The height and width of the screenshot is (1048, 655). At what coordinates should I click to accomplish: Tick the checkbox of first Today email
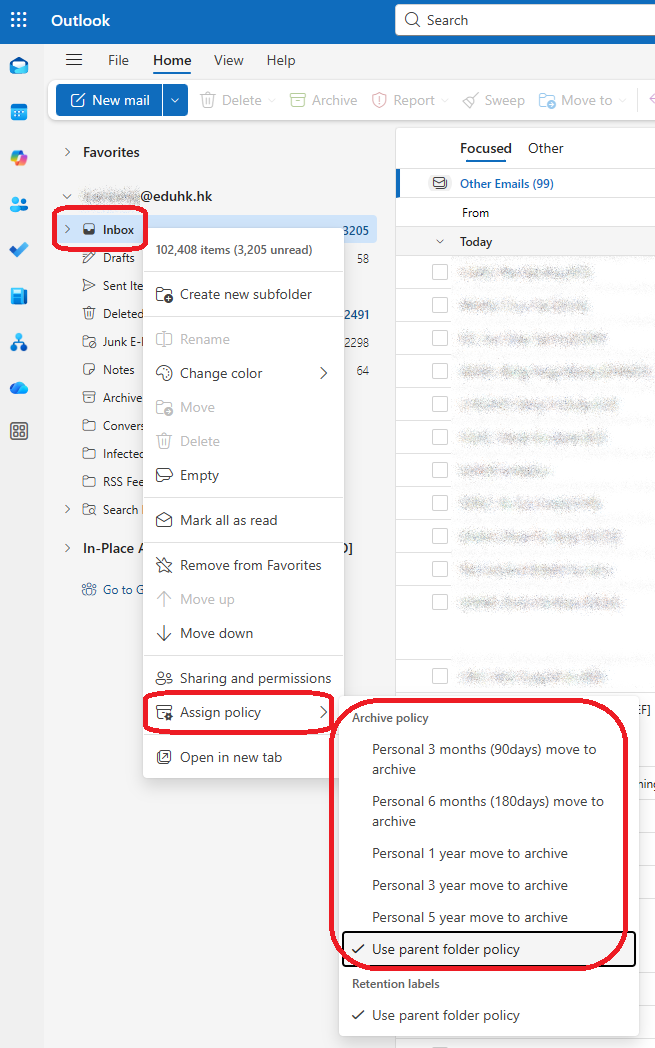click(x=440, y=272)
